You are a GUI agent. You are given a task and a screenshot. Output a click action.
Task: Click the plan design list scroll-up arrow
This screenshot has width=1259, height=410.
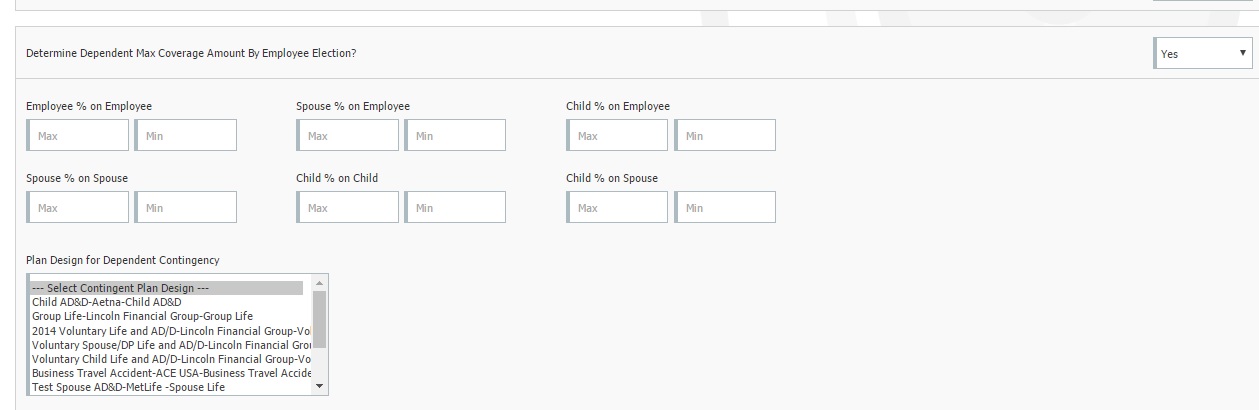coord(320,282)
